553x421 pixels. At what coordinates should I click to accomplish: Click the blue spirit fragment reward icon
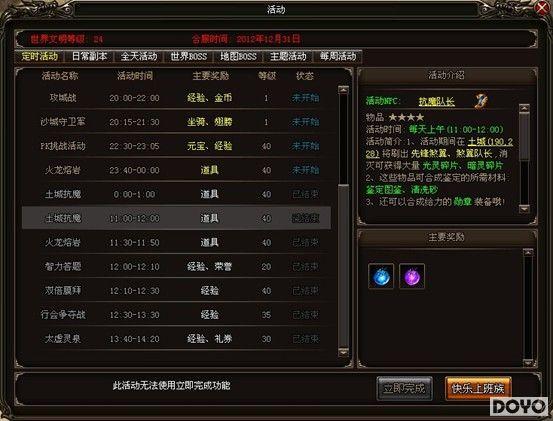[381, 276]
